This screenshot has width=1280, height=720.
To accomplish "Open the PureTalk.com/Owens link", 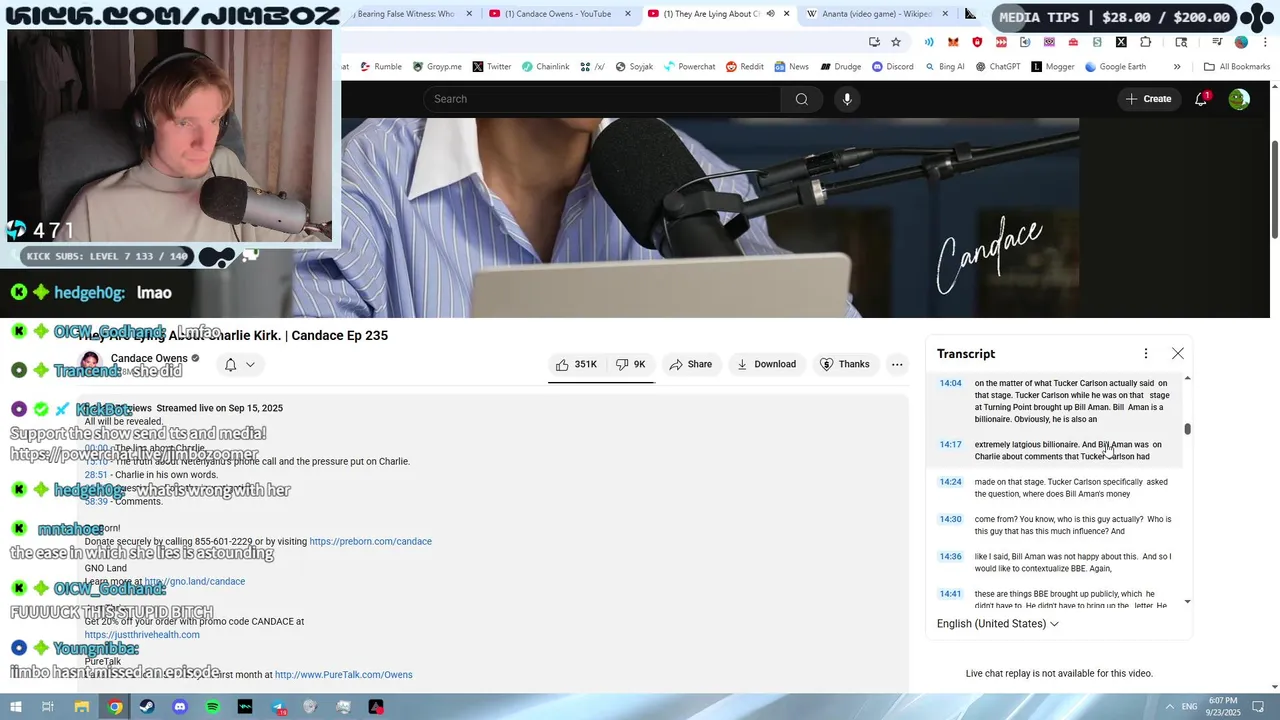I will pos(343,675).
